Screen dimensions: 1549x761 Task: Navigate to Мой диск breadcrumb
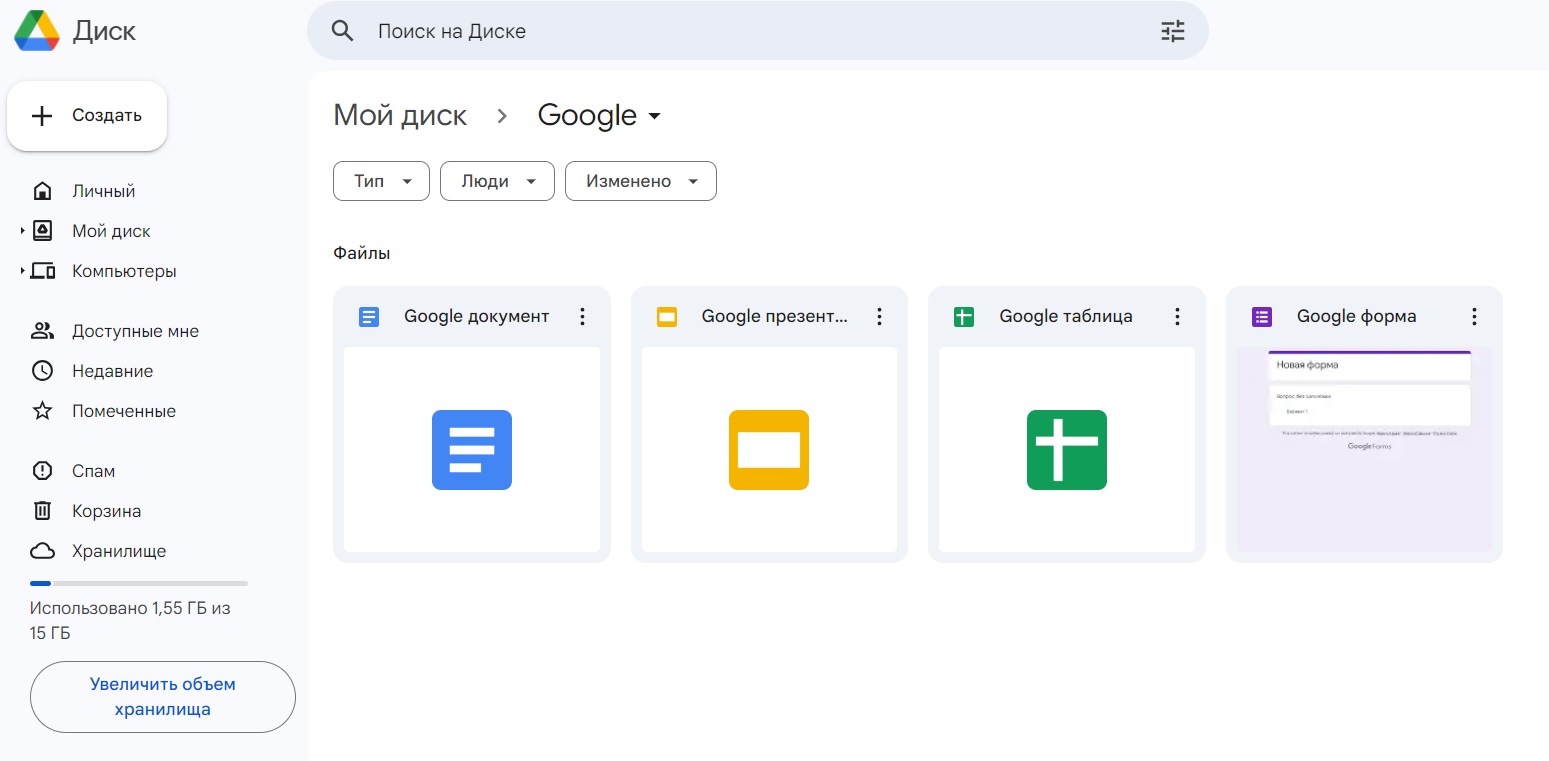tap(400, 115)
